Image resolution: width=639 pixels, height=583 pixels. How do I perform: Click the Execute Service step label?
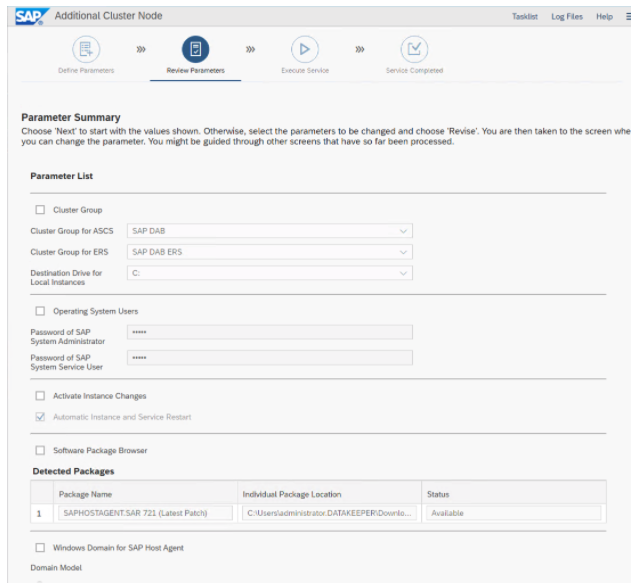[305, 70]
